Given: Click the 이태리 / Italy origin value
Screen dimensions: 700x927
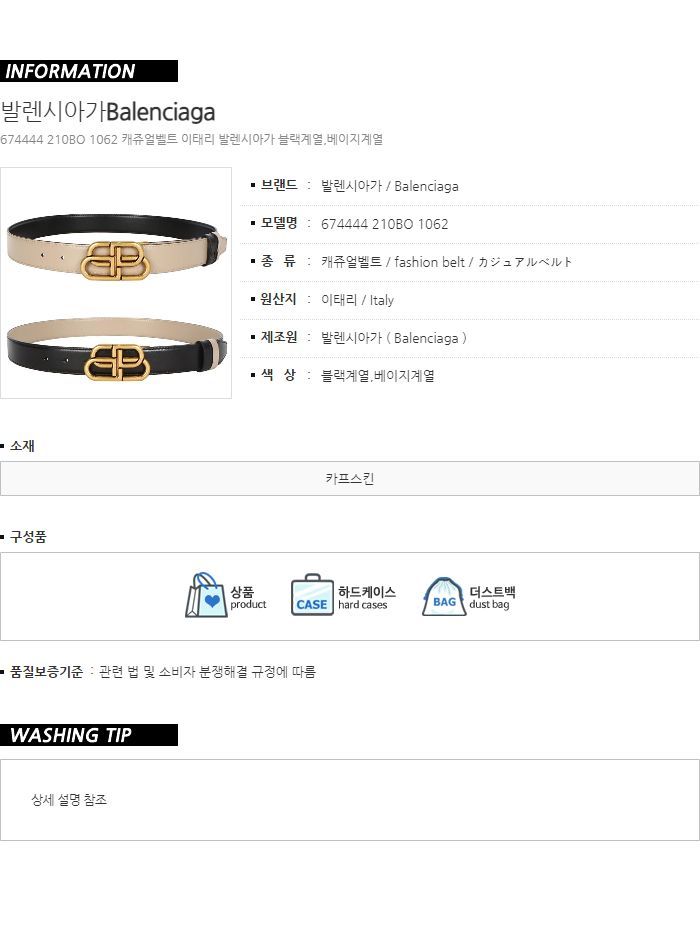Looking at the screenshot, I should coord(357,300).
